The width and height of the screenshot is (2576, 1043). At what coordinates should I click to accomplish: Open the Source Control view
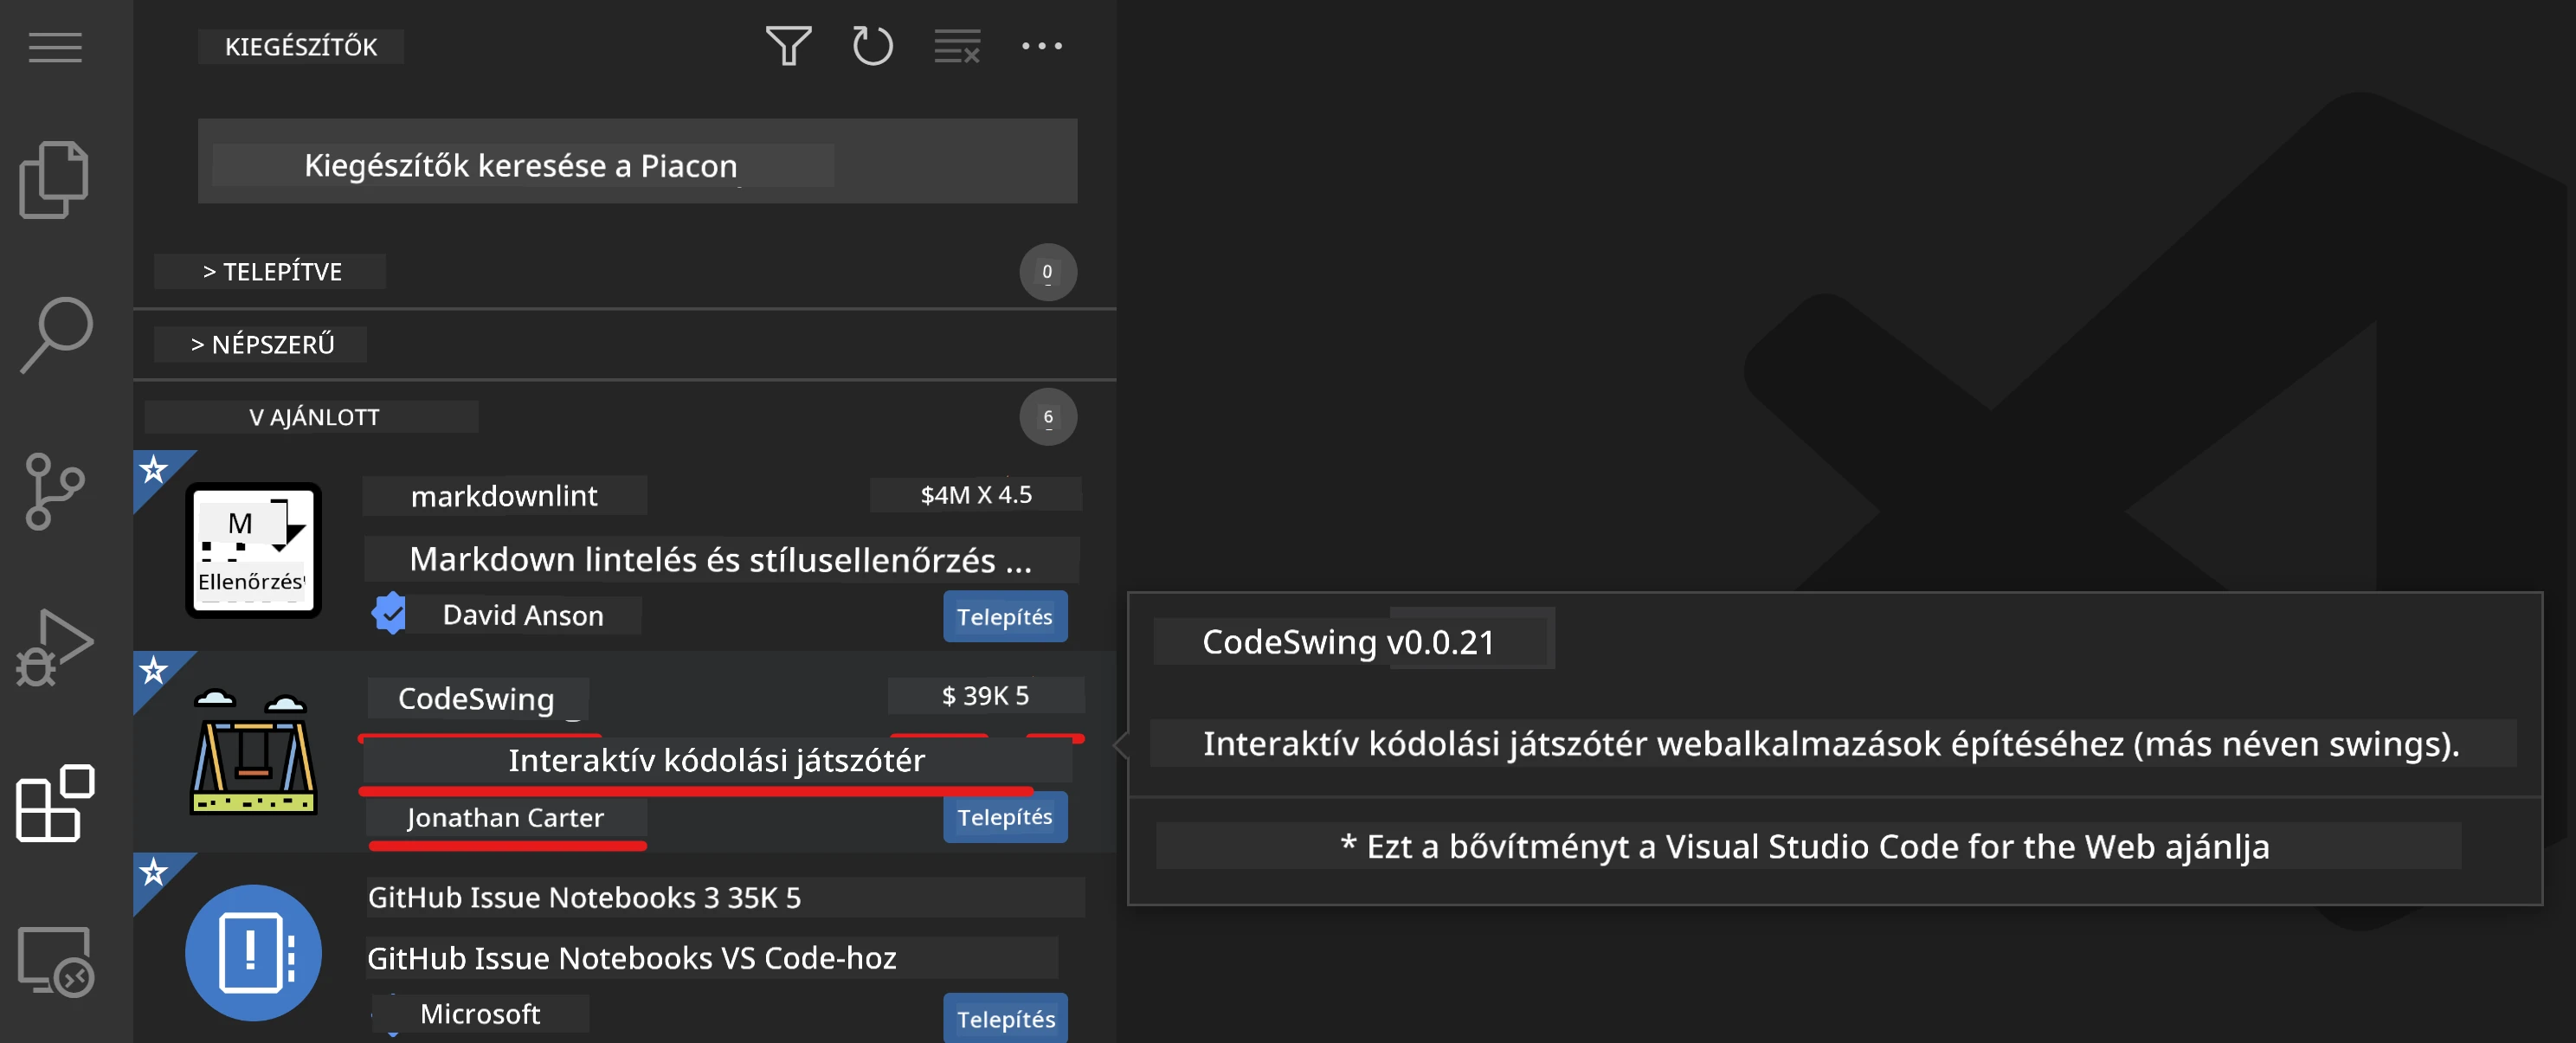tap(54, 490)
